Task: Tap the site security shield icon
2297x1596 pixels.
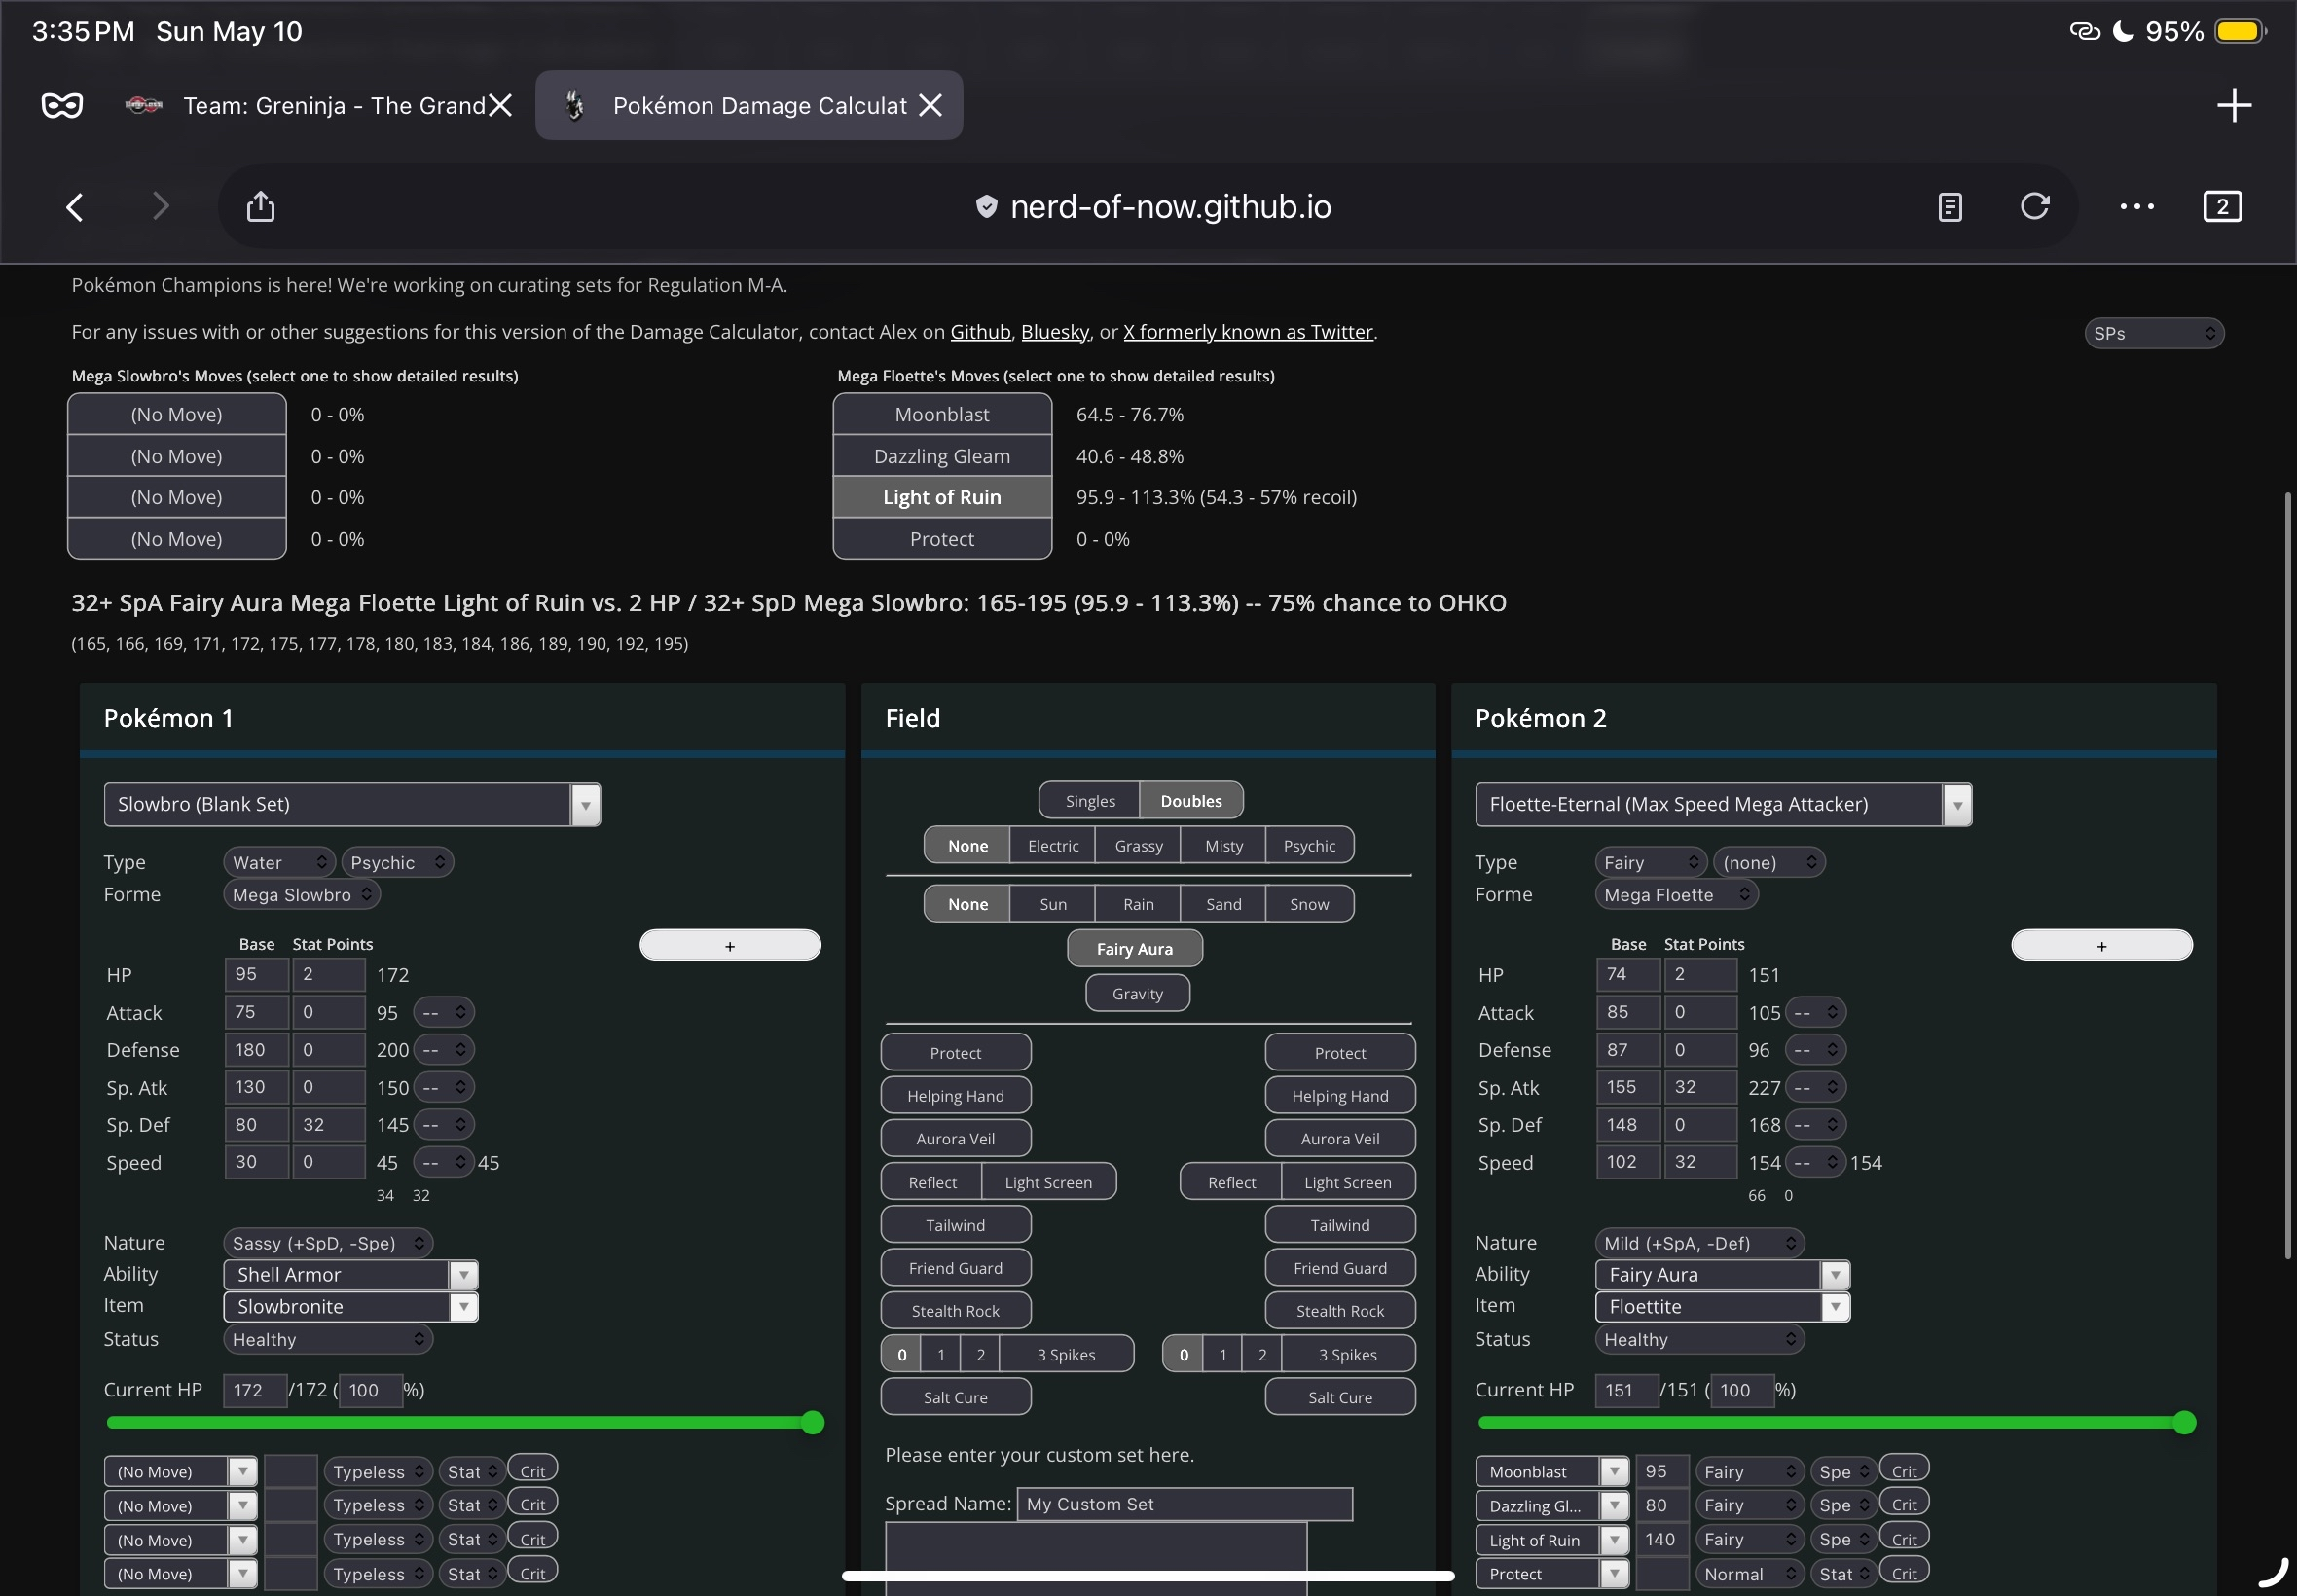Action: [986, 207]
